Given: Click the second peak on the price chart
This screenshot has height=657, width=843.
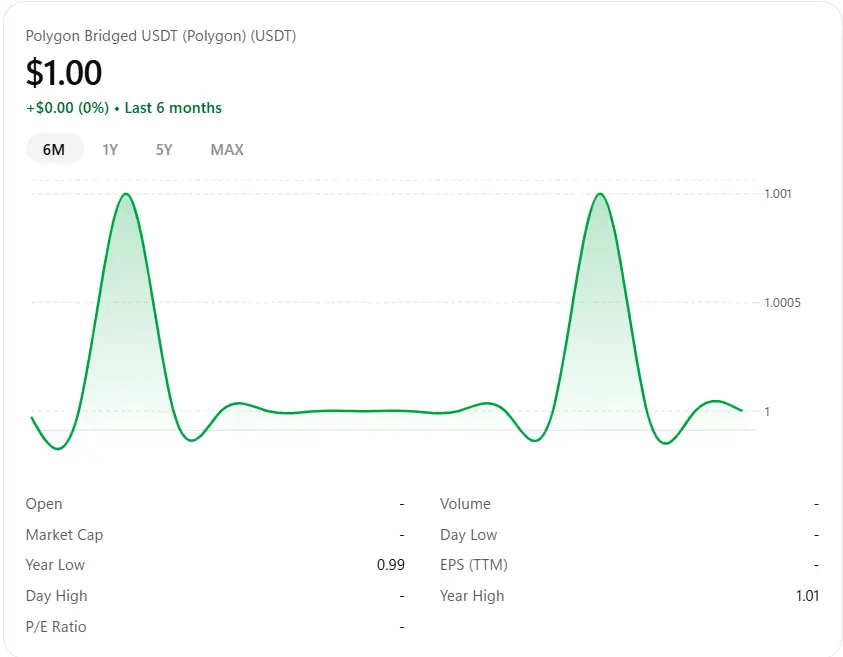Looking at the screenshot, I should (600, 194).
